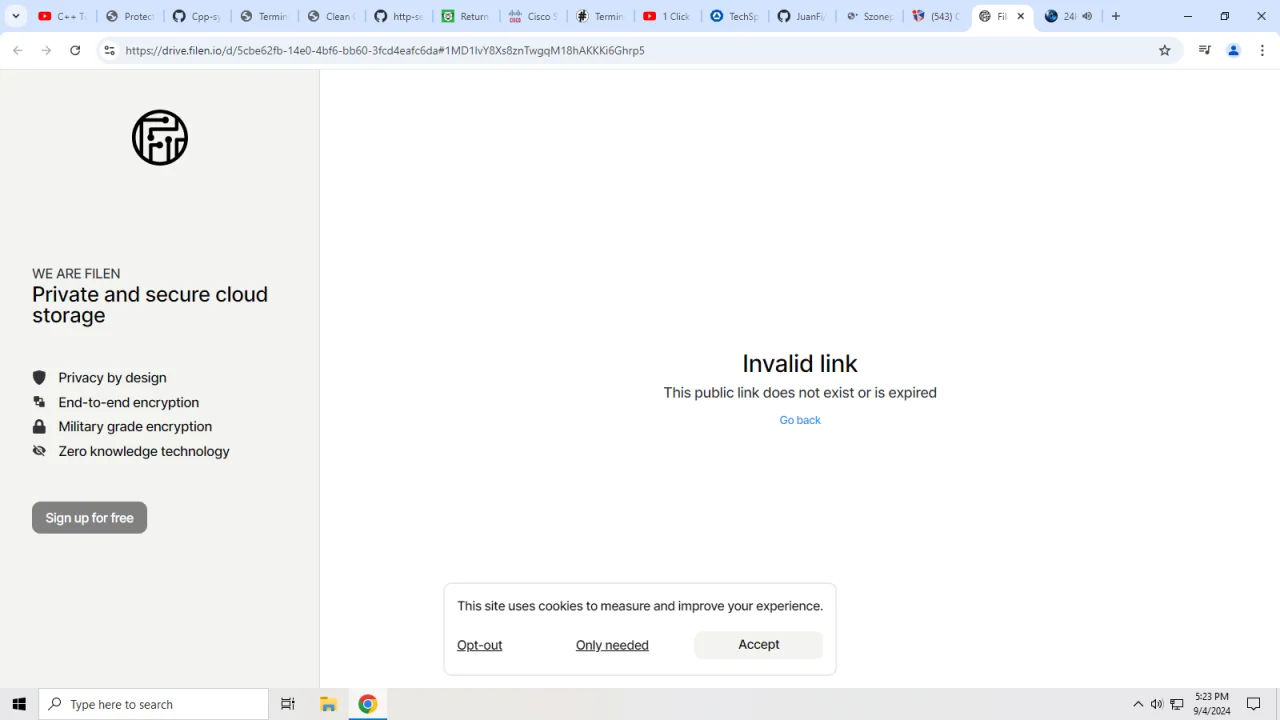Viewport: 1280px width, 720px height.
Task: Click the End-to-end encryption icon
Action: [x=39, y=402]
